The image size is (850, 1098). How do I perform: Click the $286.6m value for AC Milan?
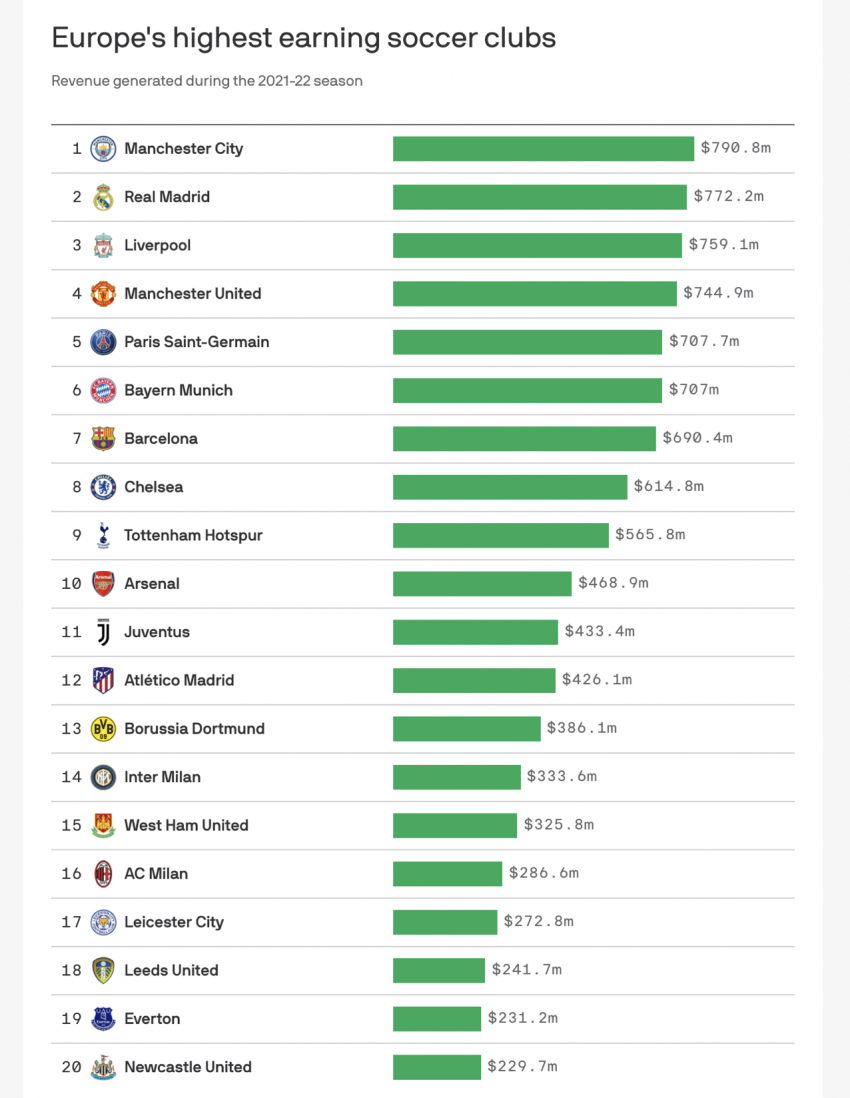point(543,873)
